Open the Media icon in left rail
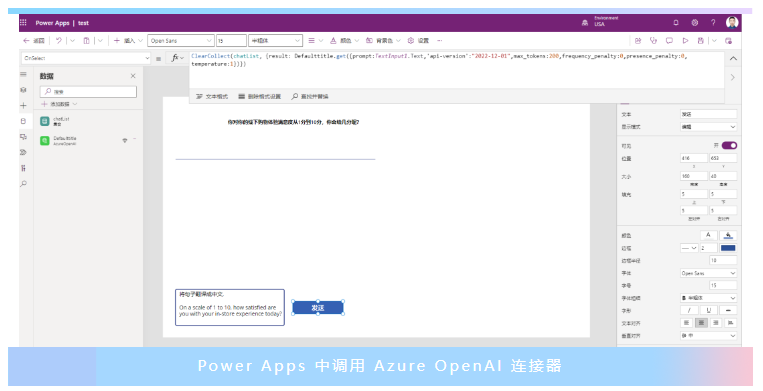 coord(23,137)
